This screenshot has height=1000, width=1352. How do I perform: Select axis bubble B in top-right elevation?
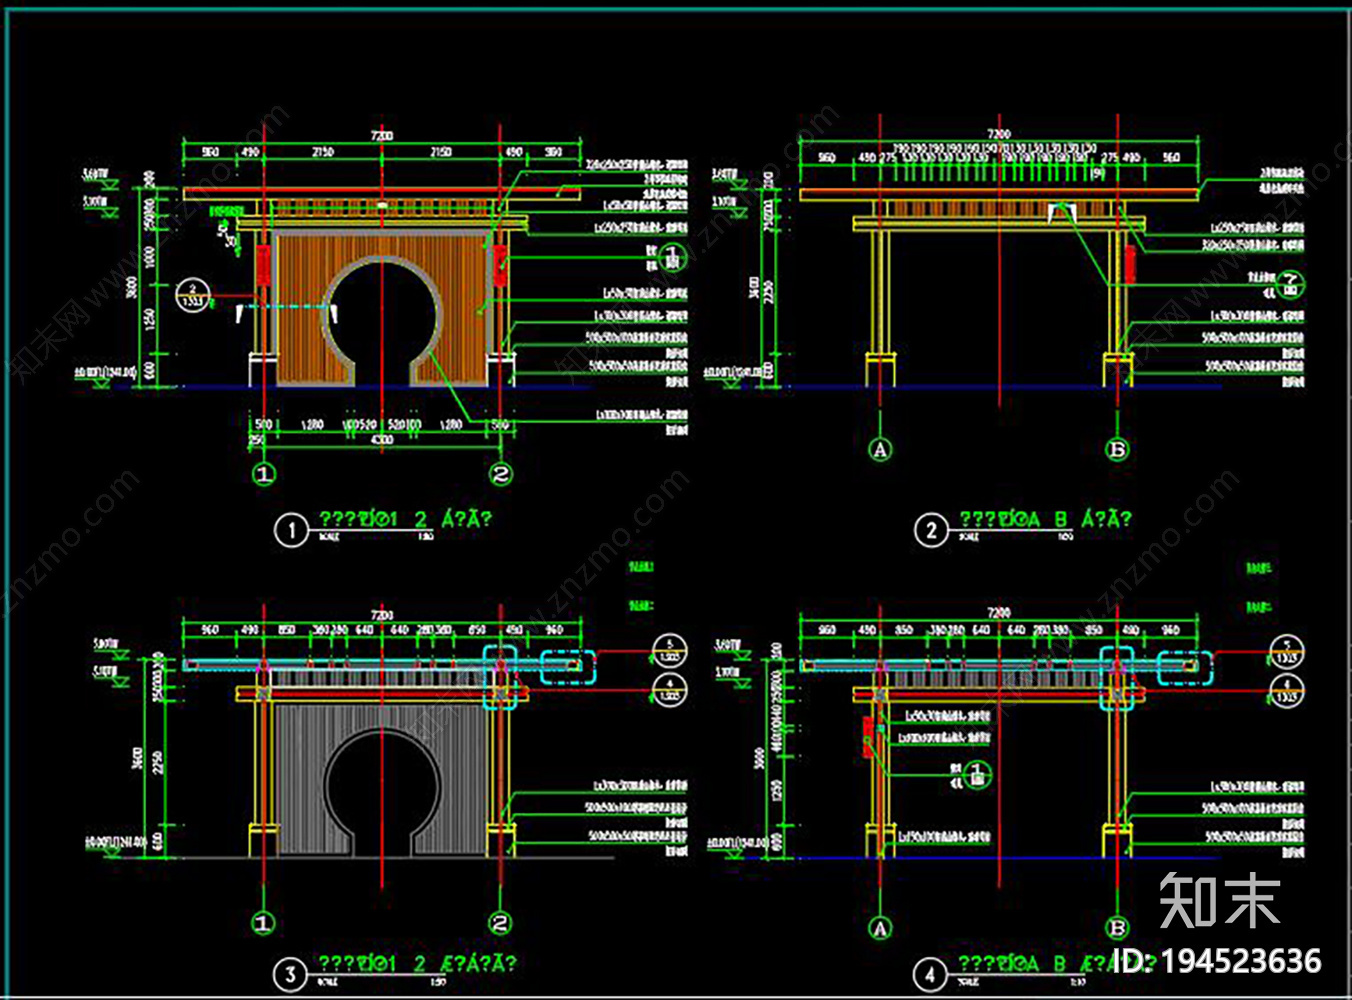[1117, 450]
